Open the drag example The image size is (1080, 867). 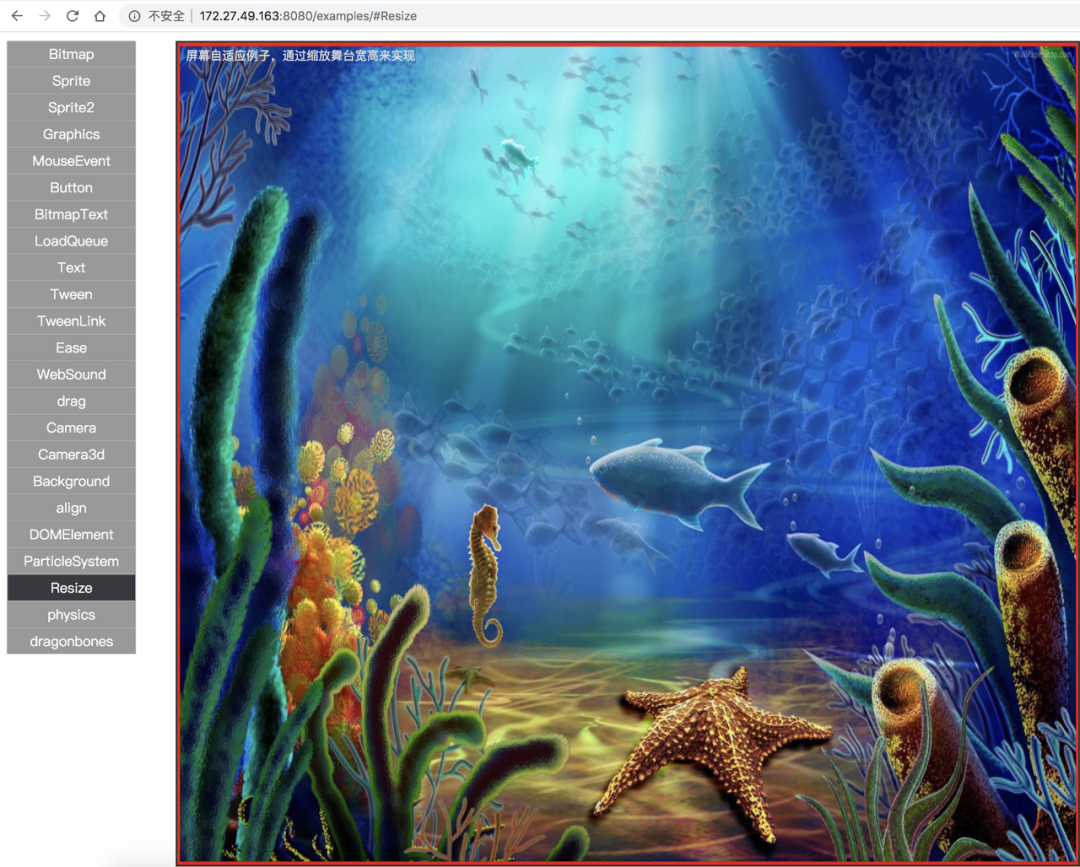[x=71, y=401]
